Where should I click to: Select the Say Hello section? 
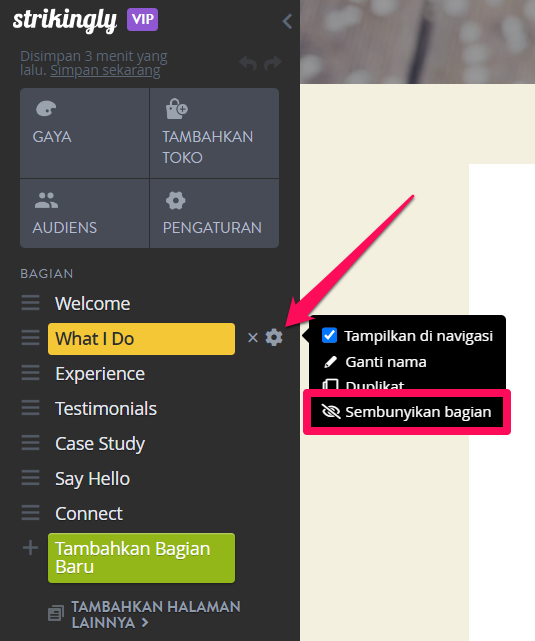[x=92, y=479]
